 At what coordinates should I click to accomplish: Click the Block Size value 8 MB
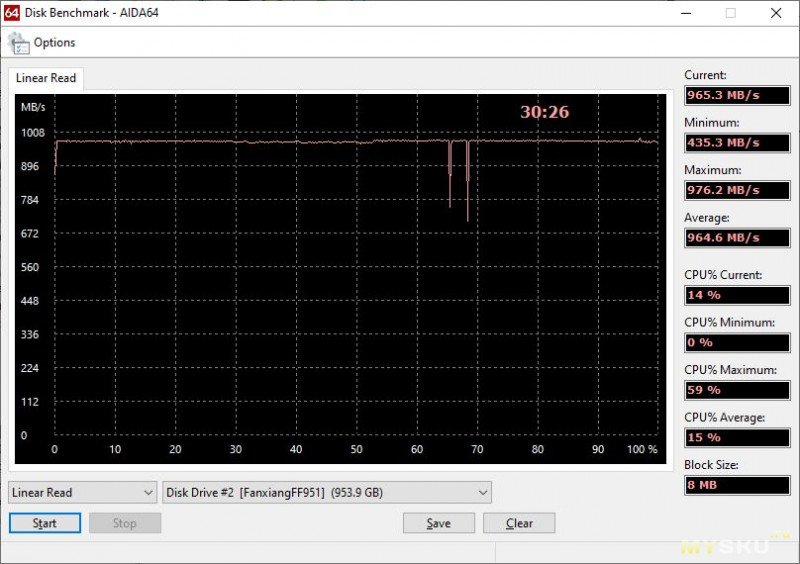737,485
